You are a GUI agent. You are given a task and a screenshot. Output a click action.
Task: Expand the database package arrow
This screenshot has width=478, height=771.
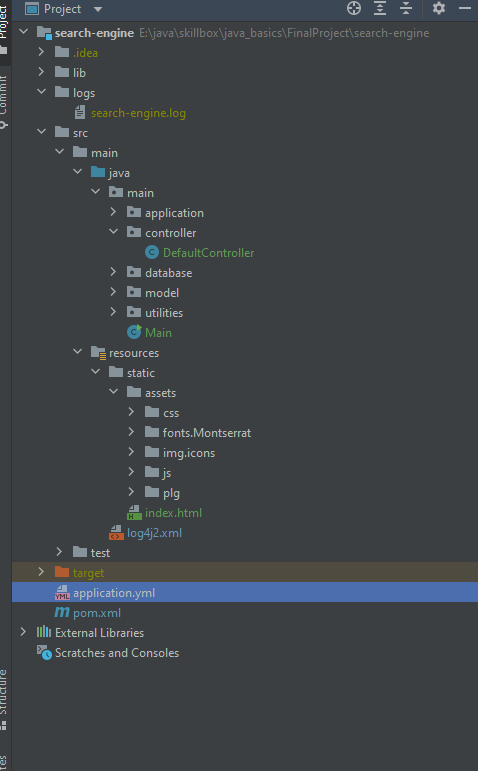point(113,272)
